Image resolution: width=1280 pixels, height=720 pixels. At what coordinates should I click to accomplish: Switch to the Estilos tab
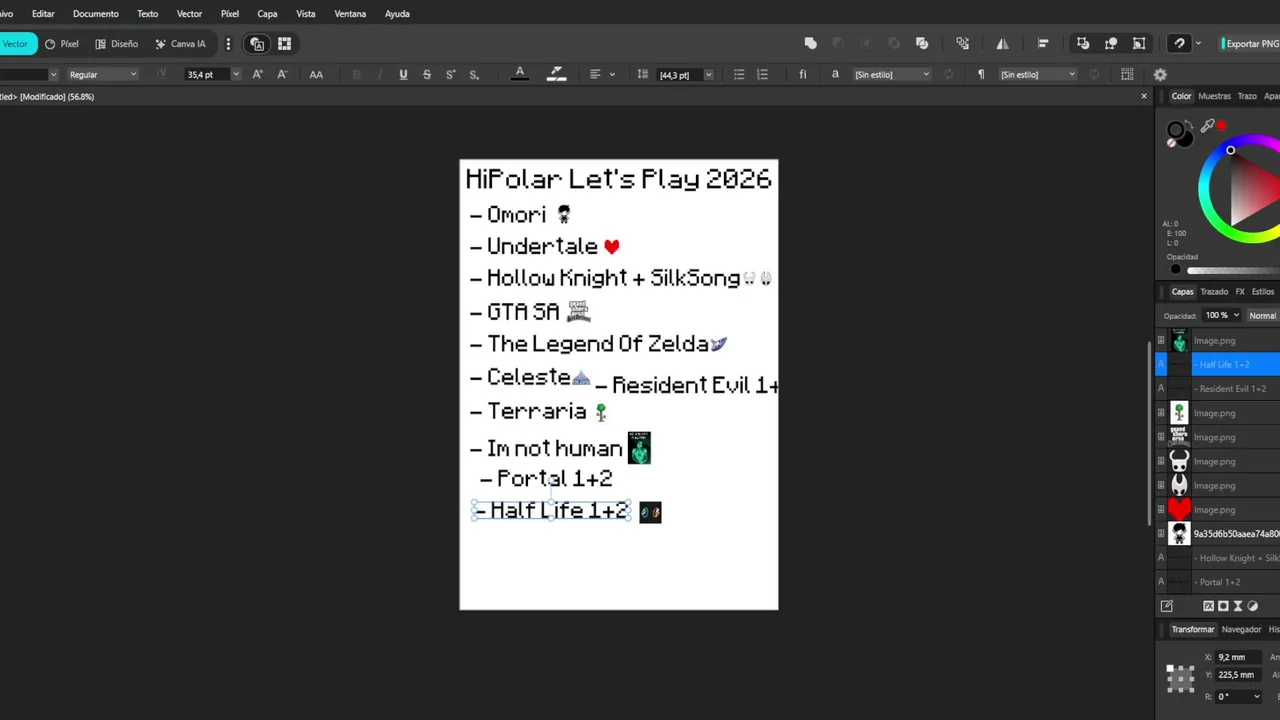point(1263,292)
